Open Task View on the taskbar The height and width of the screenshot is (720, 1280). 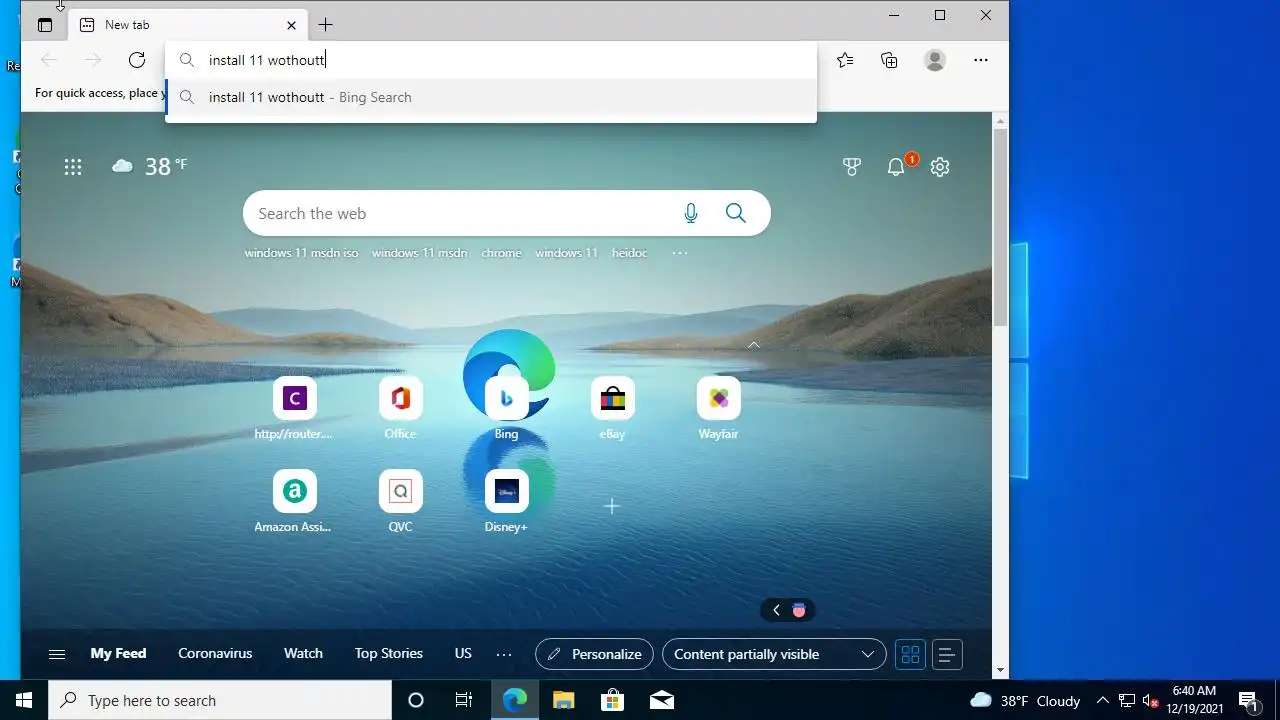464,700
